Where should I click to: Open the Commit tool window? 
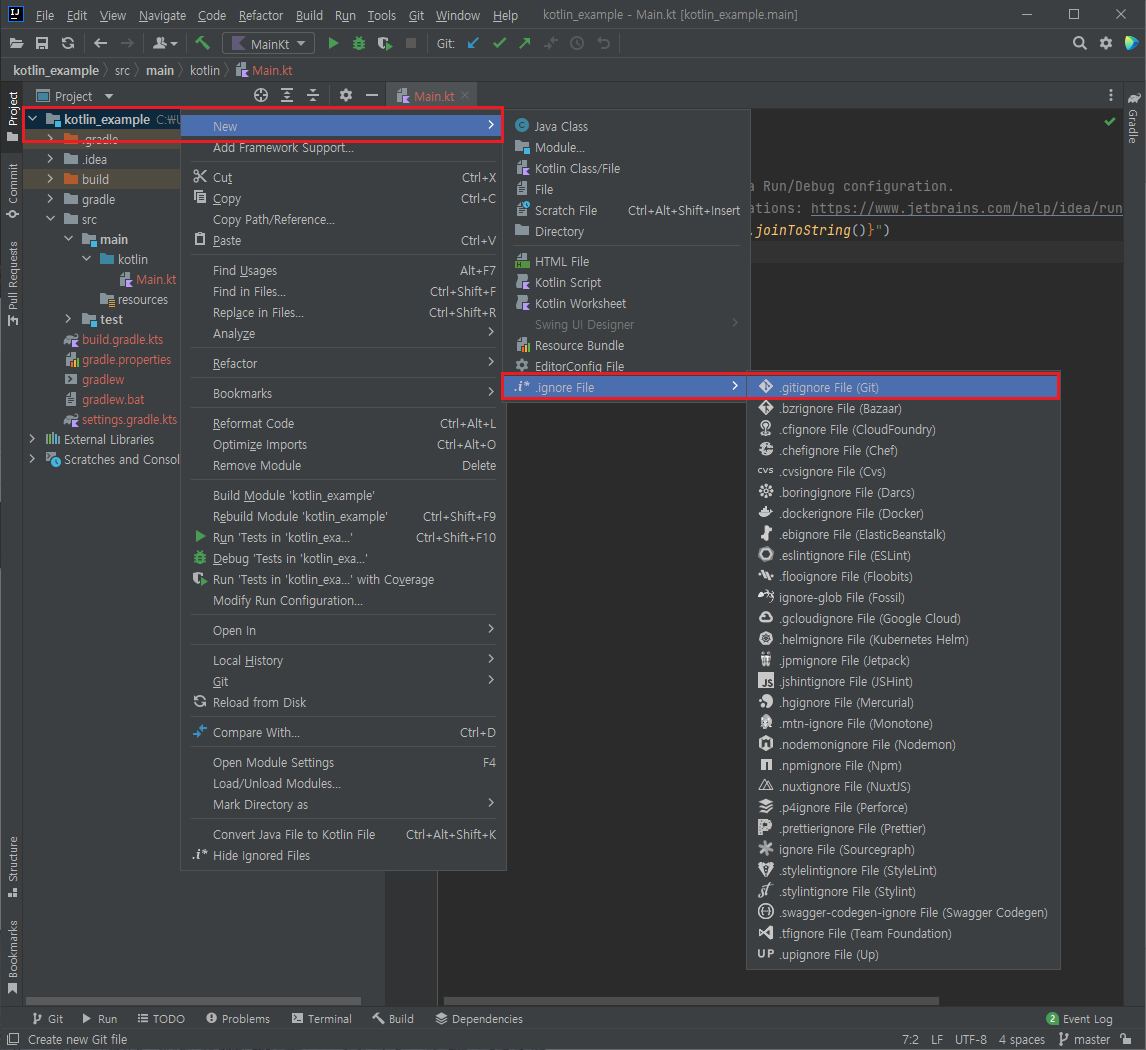click(x=12, y=191)
